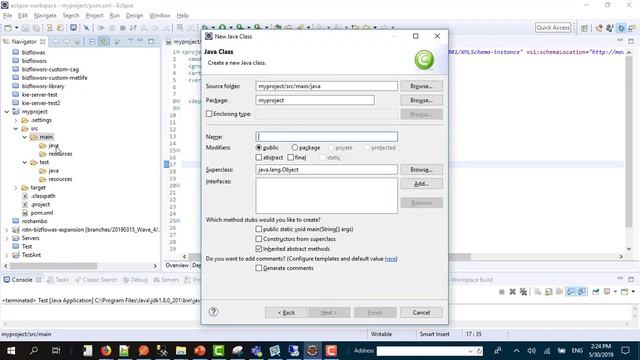Open the Project menu
The image size is (640, 360).
pyautogui.click(x=94, y=16)
